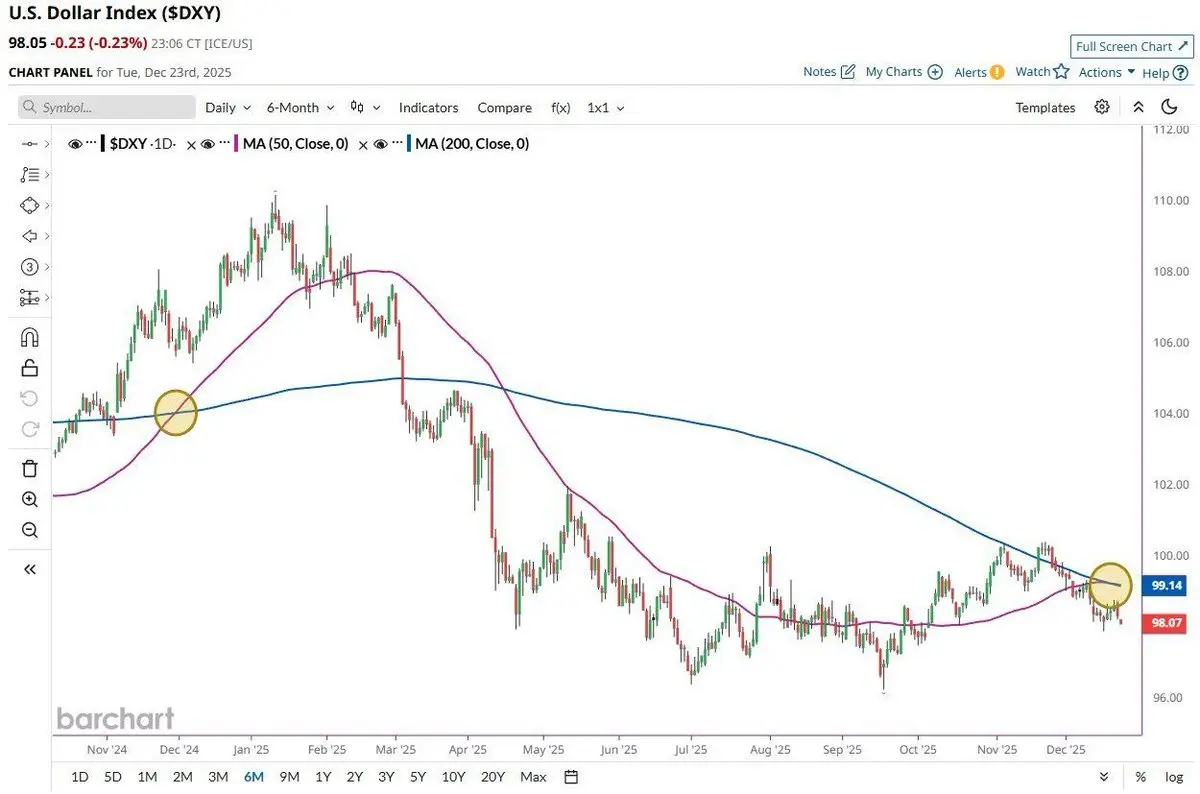Remove the MA (200, Close, 0) indicator

click(x=365, y=145)
